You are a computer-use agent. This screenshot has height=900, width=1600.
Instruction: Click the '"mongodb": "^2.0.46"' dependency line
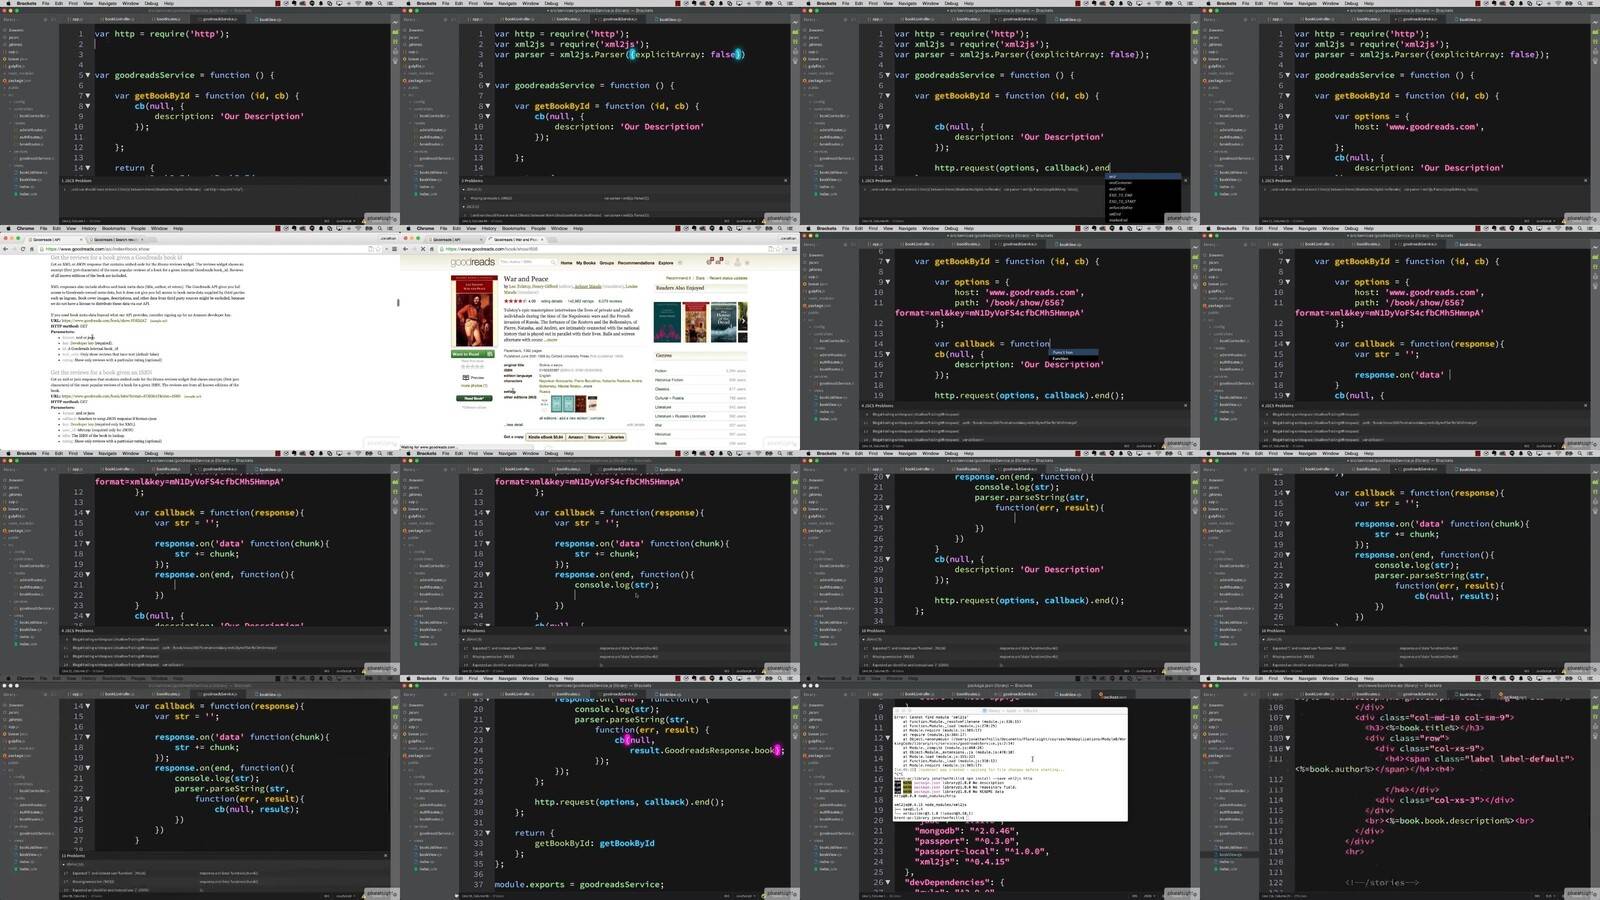click(x=965, y=831)
